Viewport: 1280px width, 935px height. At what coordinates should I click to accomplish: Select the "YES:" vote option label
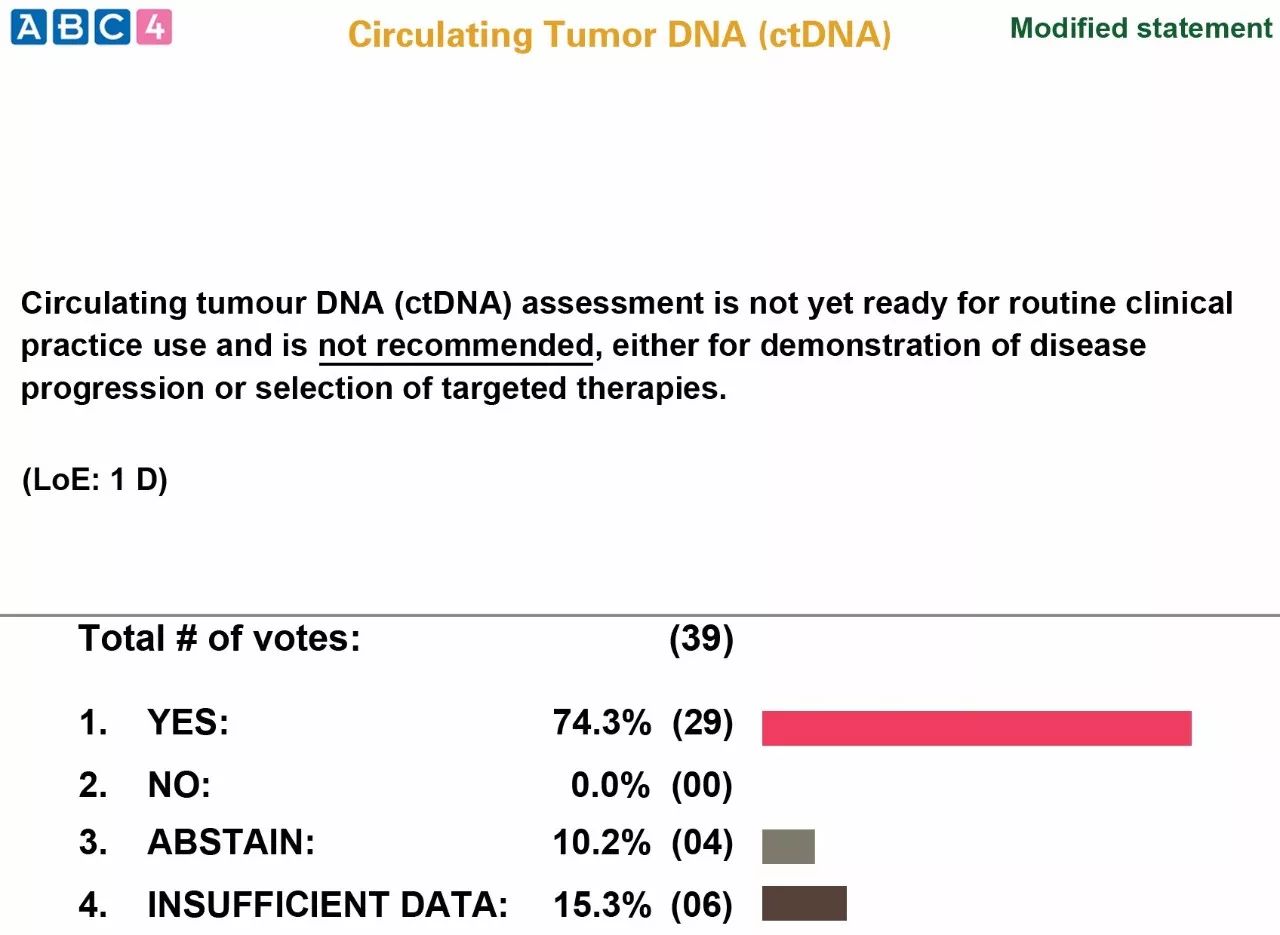(x=188, y=722)
